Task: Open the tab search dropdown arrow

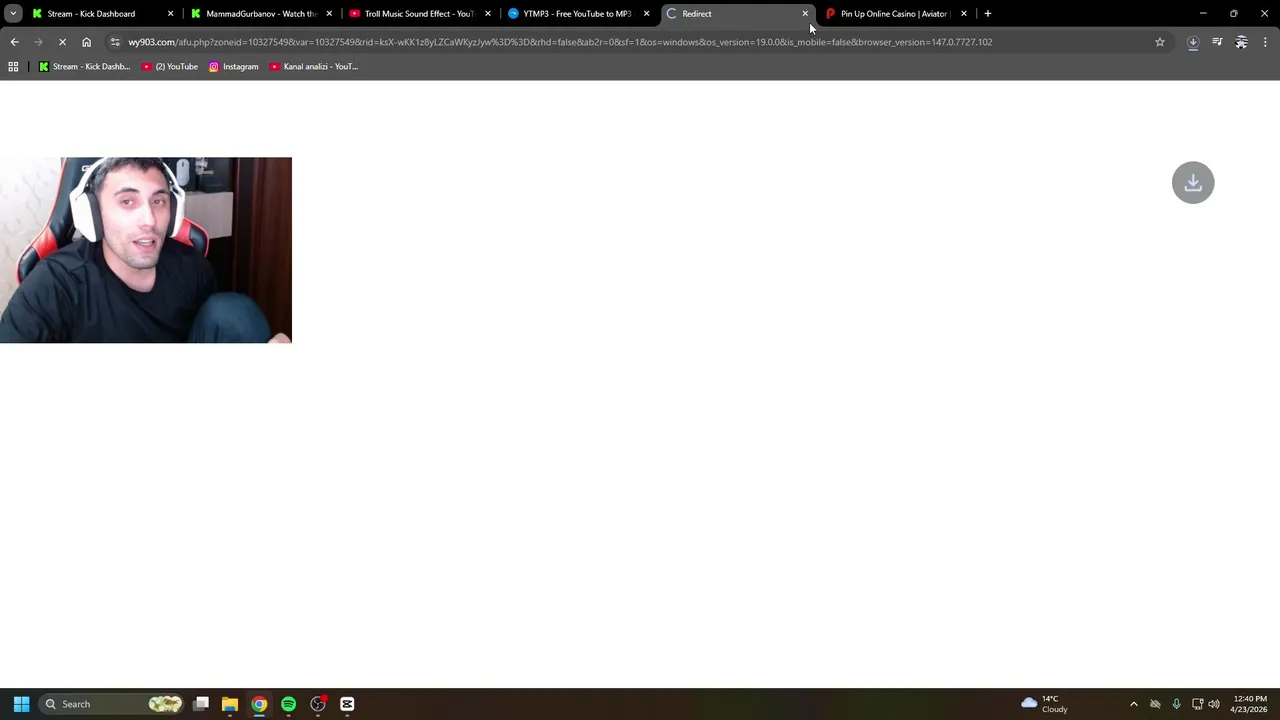Action: (13, 14)
